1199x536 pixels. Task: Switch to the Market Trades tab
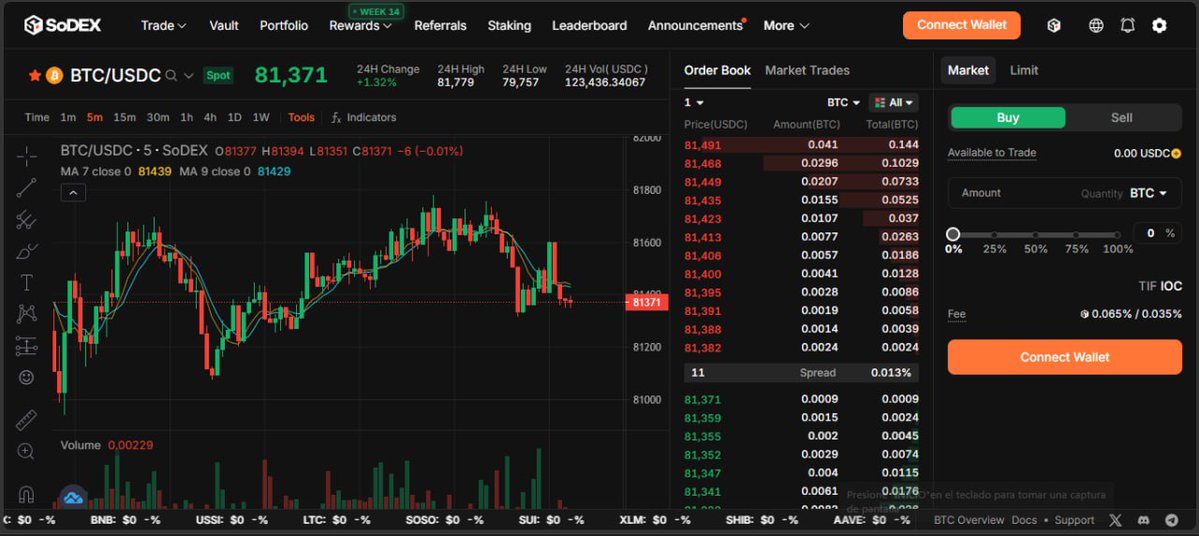tap(807, 70)
